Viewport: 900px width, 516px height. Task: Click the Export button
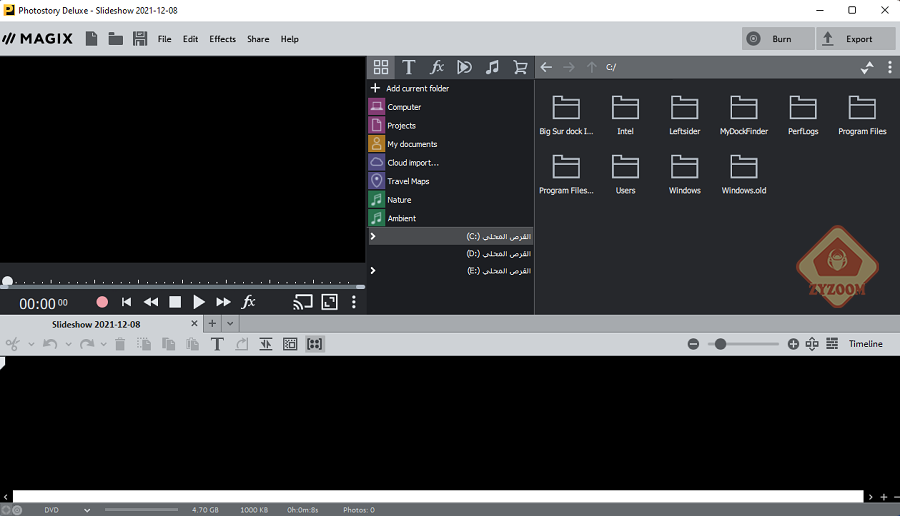coord(855,39)
